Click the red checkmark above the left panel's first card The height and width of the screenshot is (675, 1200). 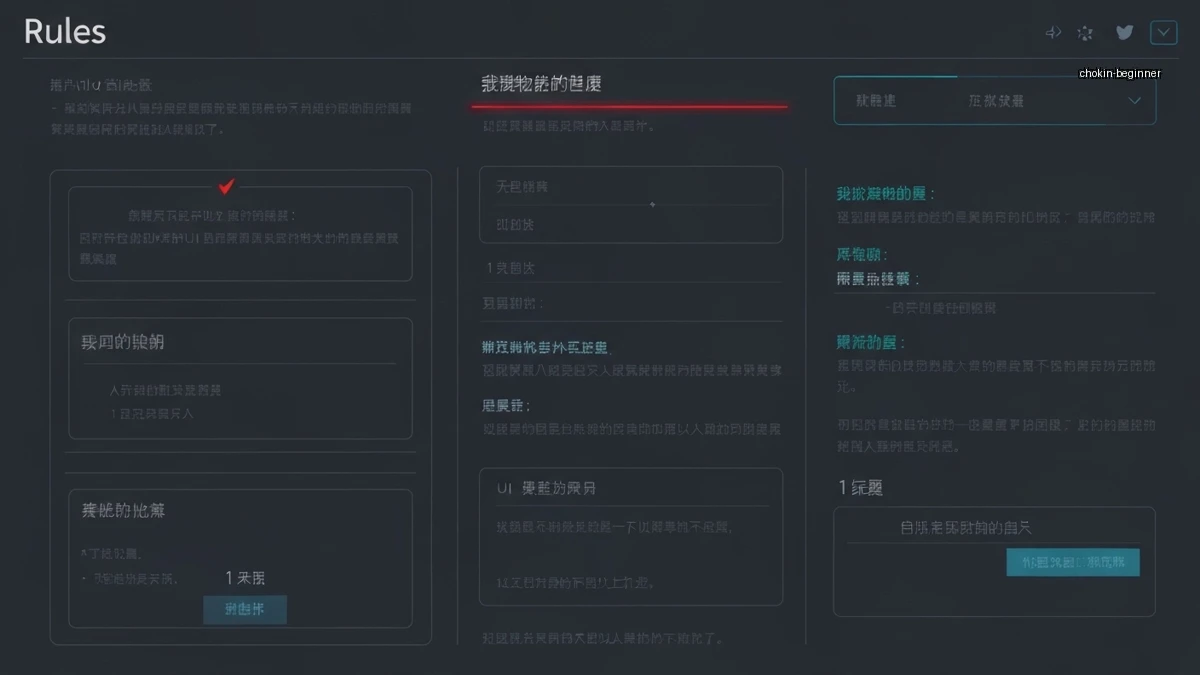point(227,186)
